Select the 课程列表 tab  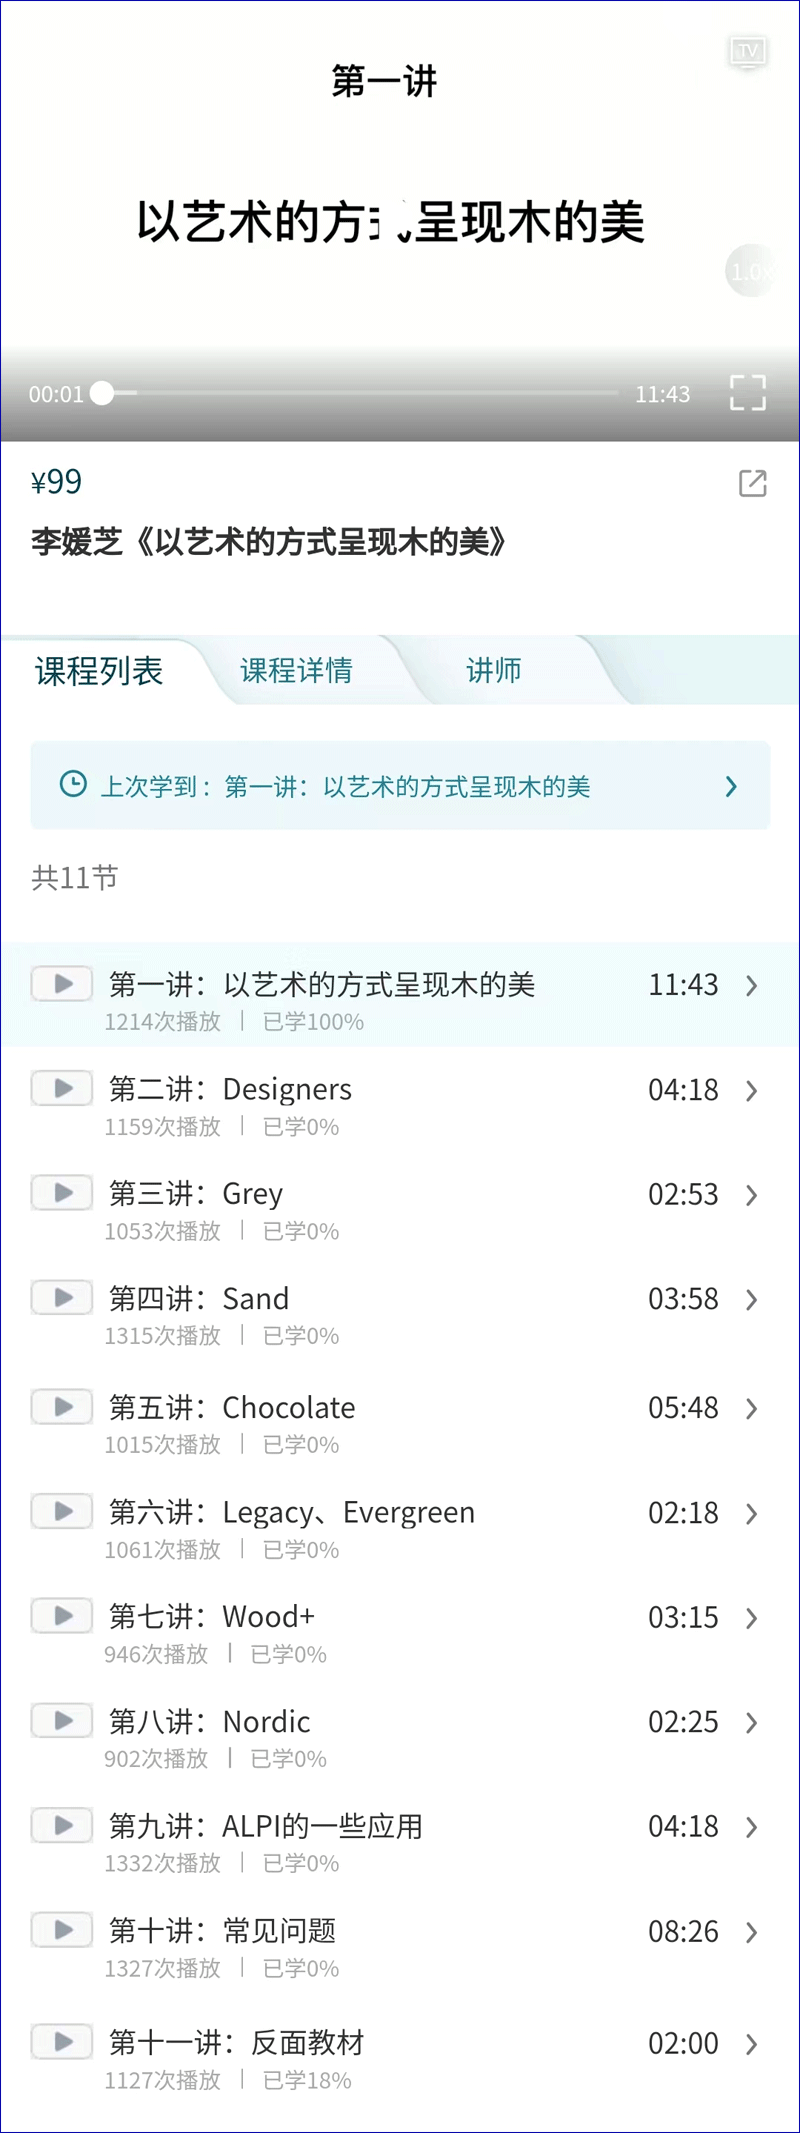coord(99,670)
